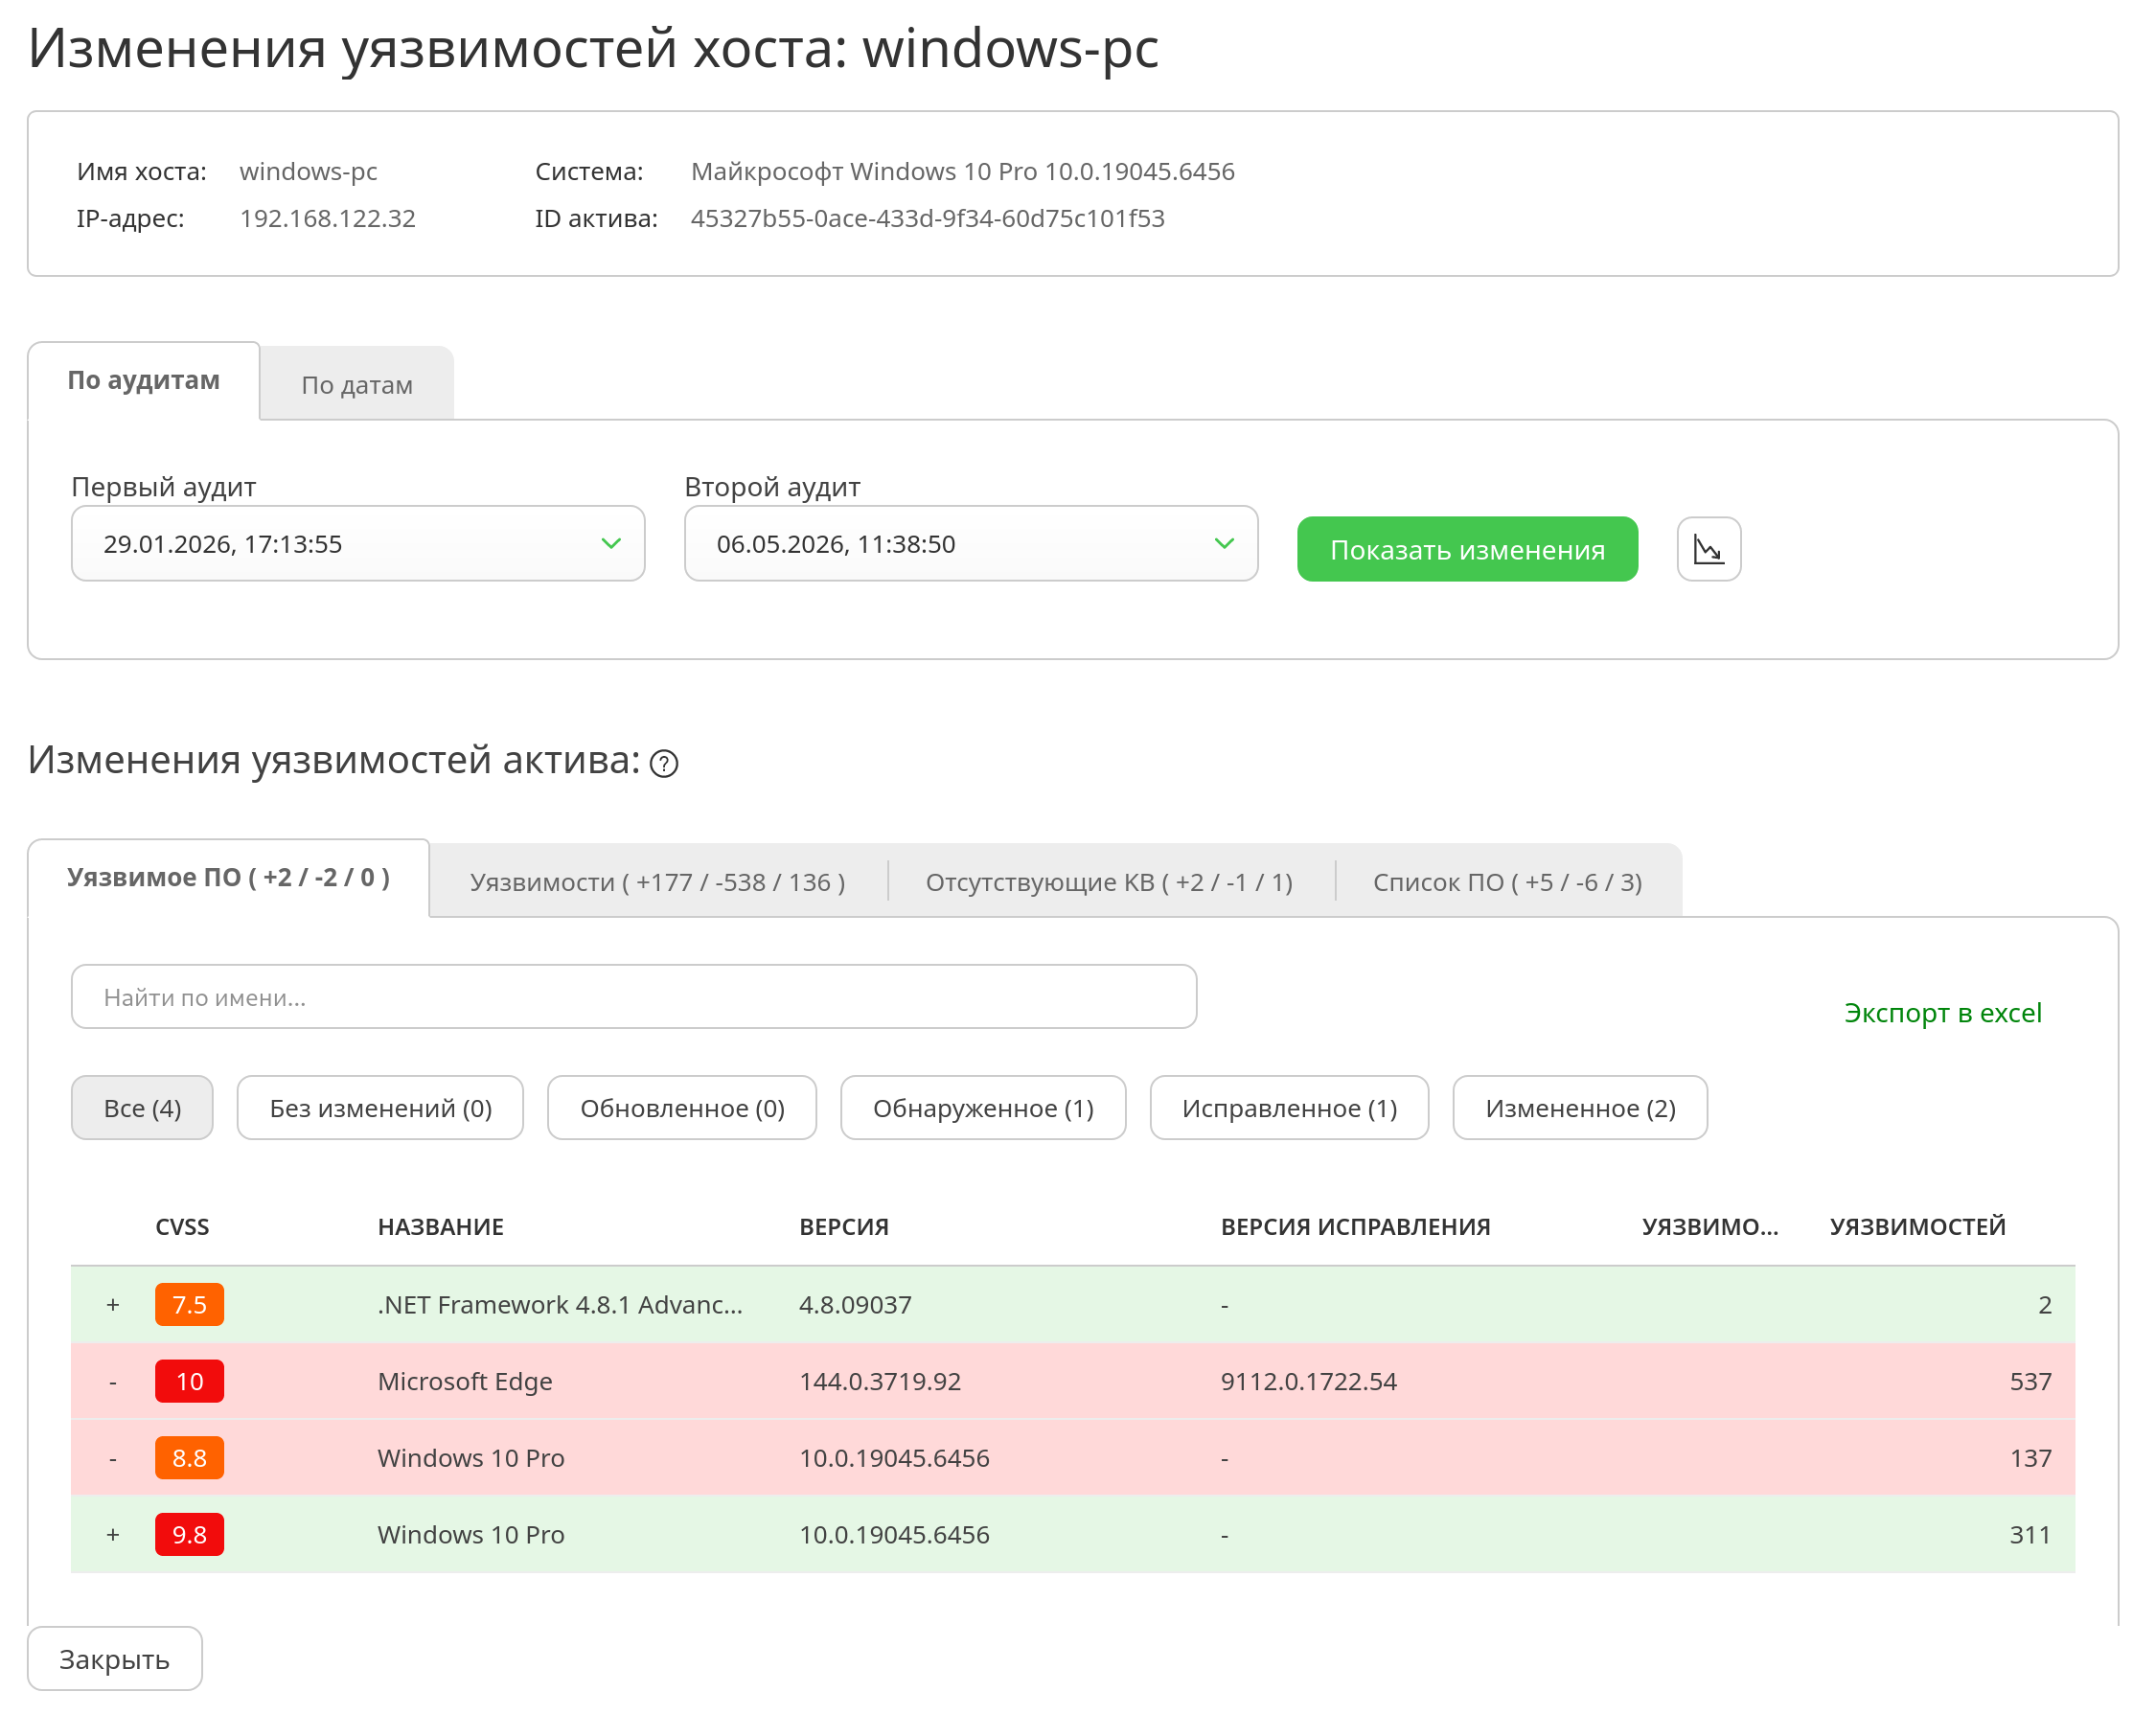2156x1715 pixels.
Task: Filter by 'Измененное (2)'
Action: 1580,1108
